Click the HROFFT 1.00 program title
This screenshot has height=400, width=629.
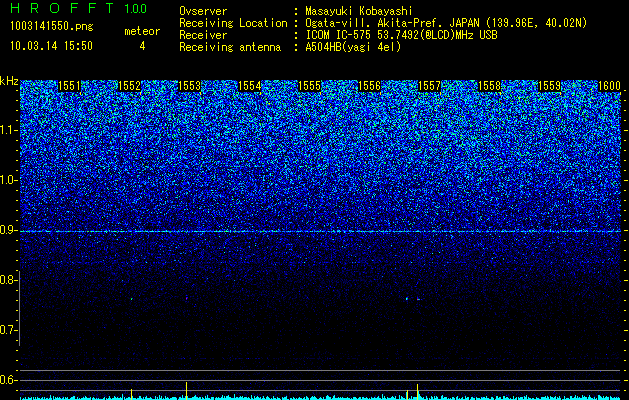coord(79,8)
